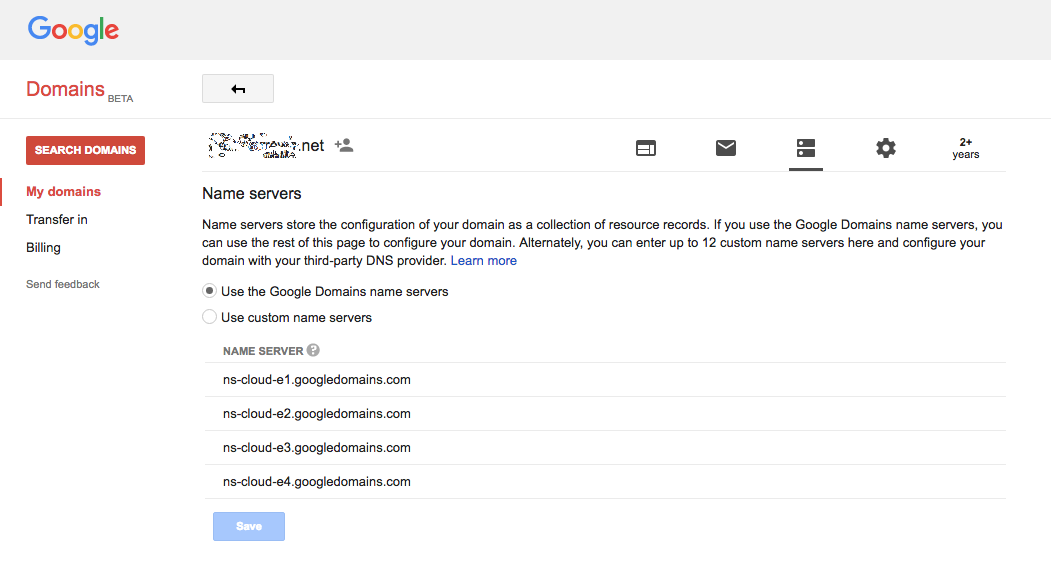Viewport: 1051px width, 577px height.
Task: Open Transfer in from sidebar
Action: pyautogui.click(x=57, y=220)
